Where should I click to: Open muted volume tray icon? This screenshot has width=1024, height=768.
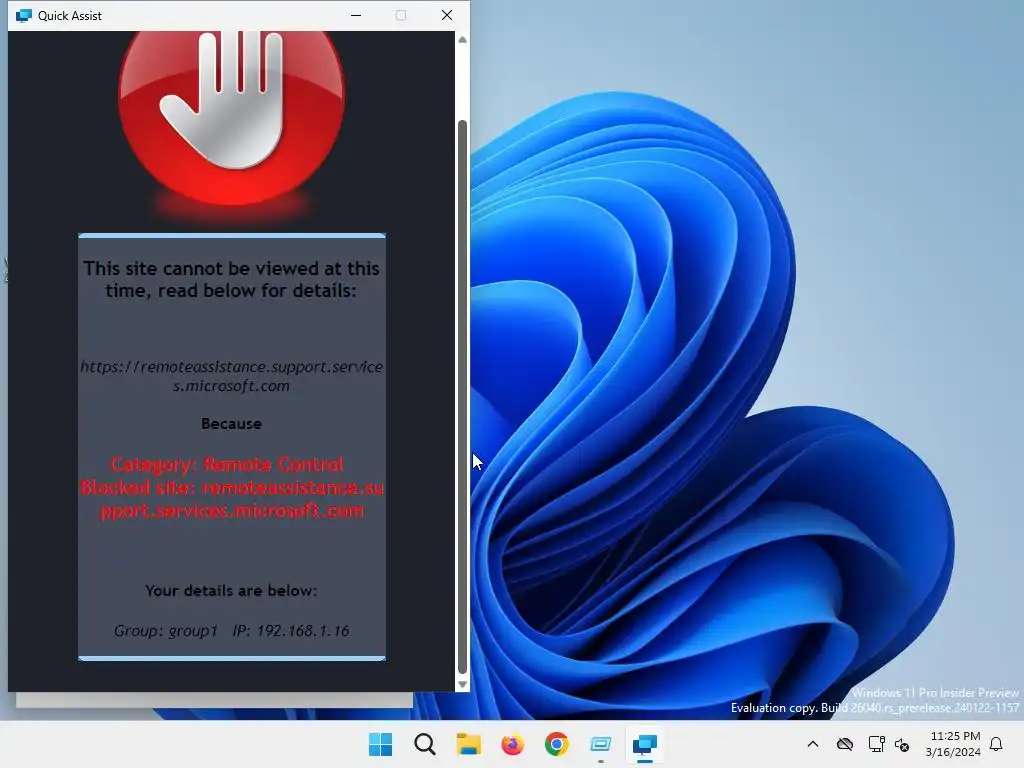coord(902,744)
